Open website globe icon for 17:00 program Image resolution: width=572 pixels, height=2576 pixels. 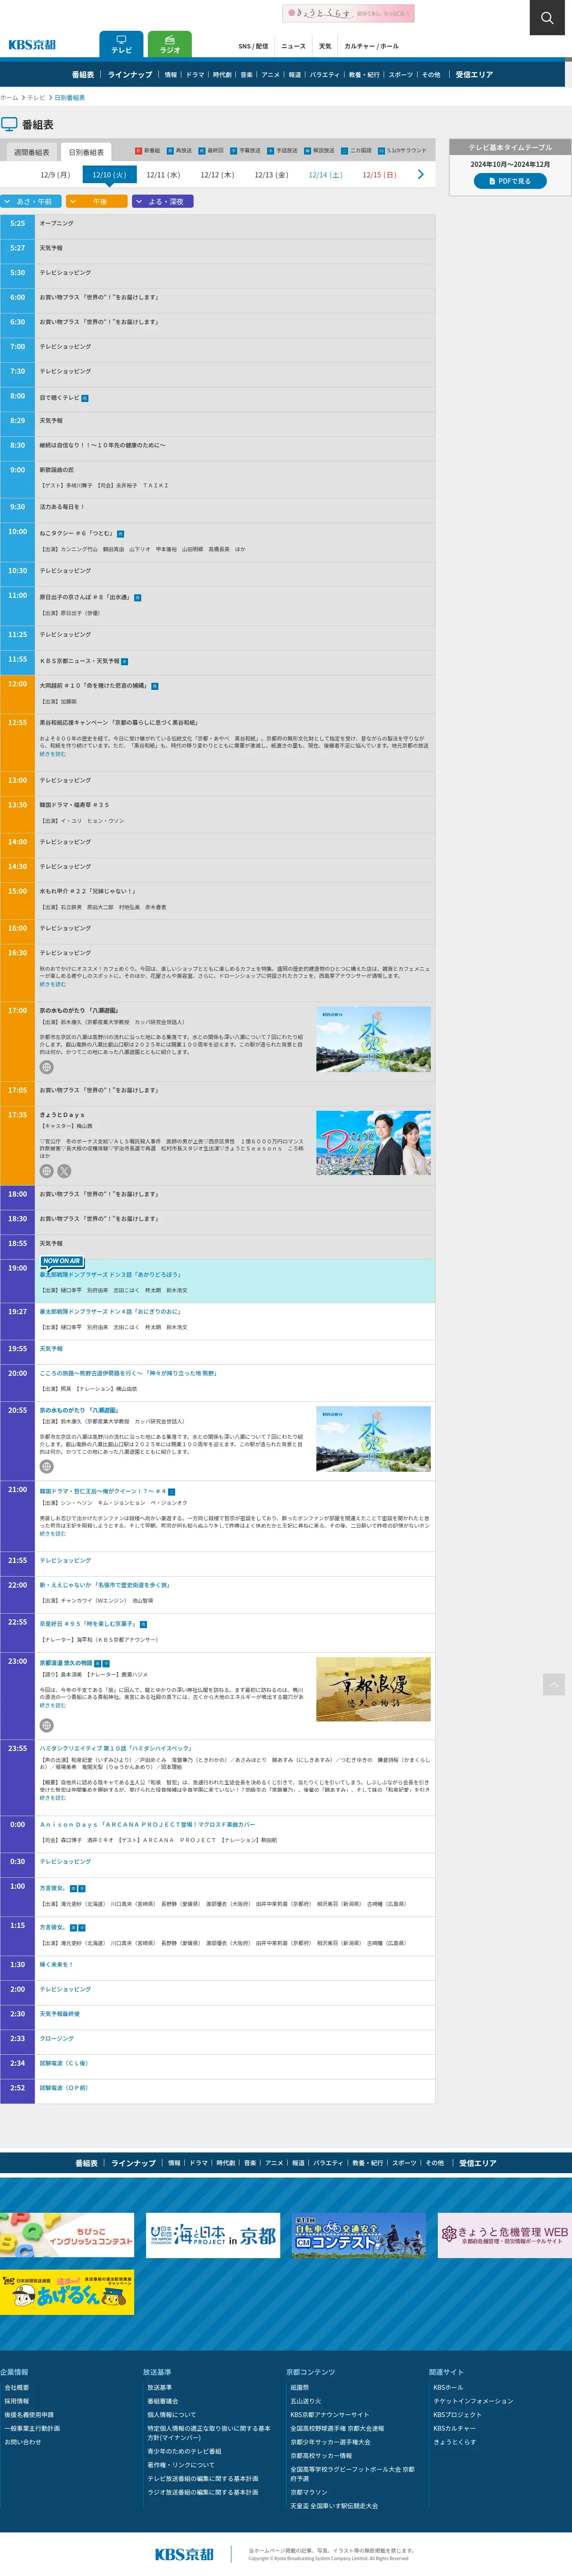pos(46,1067)
